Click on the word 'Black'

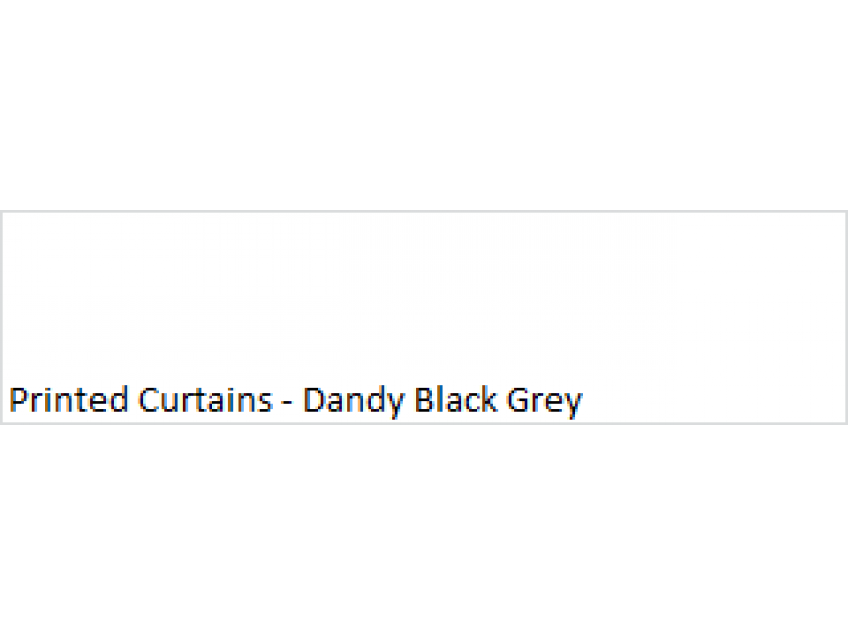[x=456, y=399]
